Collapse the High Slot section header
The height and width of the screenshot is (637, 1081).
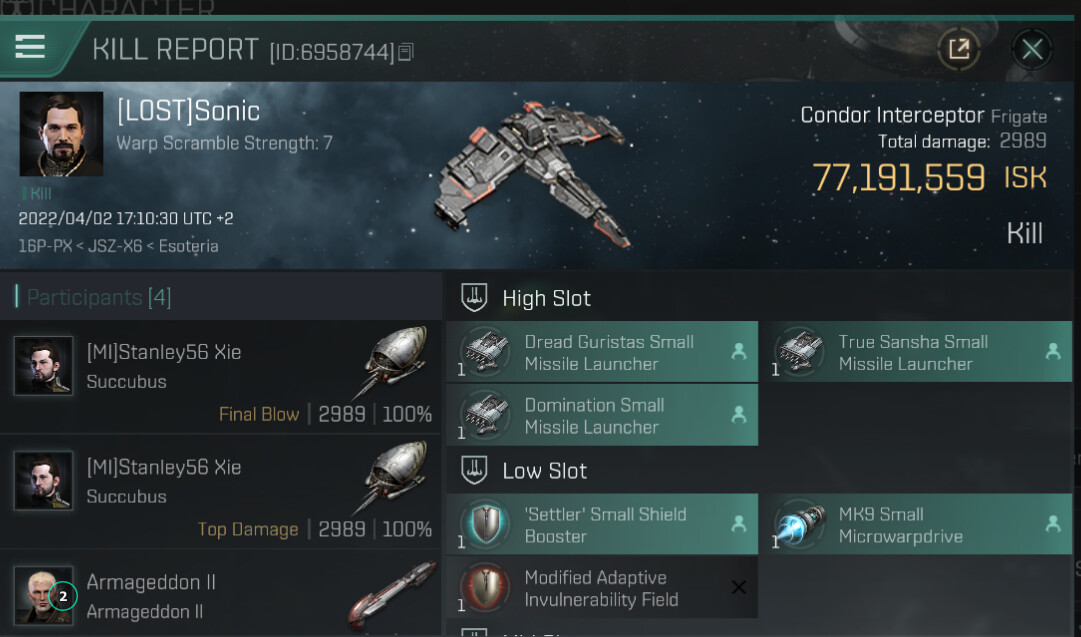[527, 298]
